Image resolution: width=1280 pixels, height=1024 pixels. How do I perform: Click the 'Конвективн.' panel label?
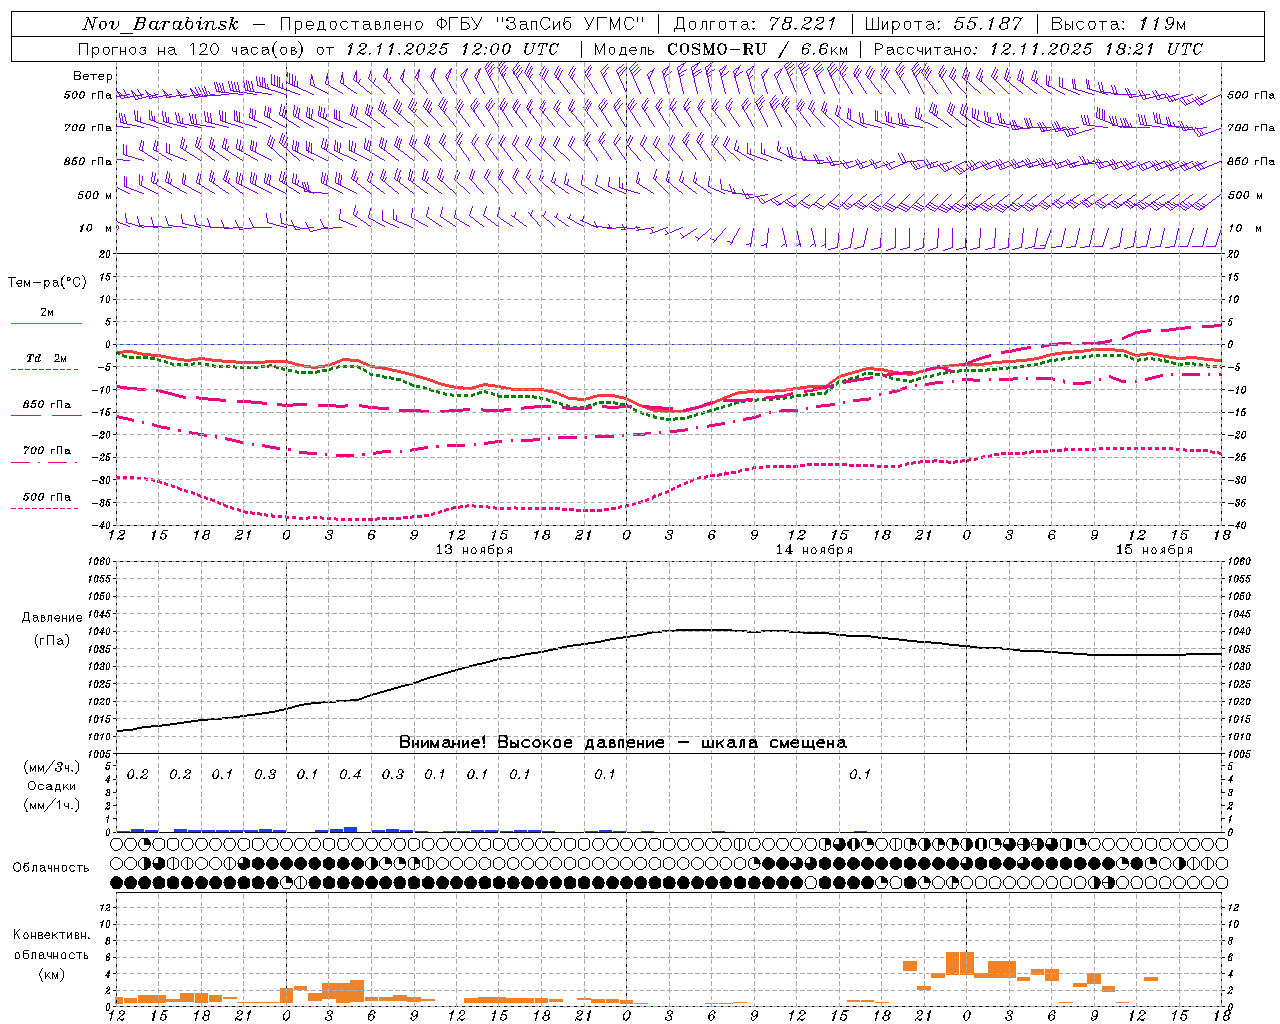(52, 935)
